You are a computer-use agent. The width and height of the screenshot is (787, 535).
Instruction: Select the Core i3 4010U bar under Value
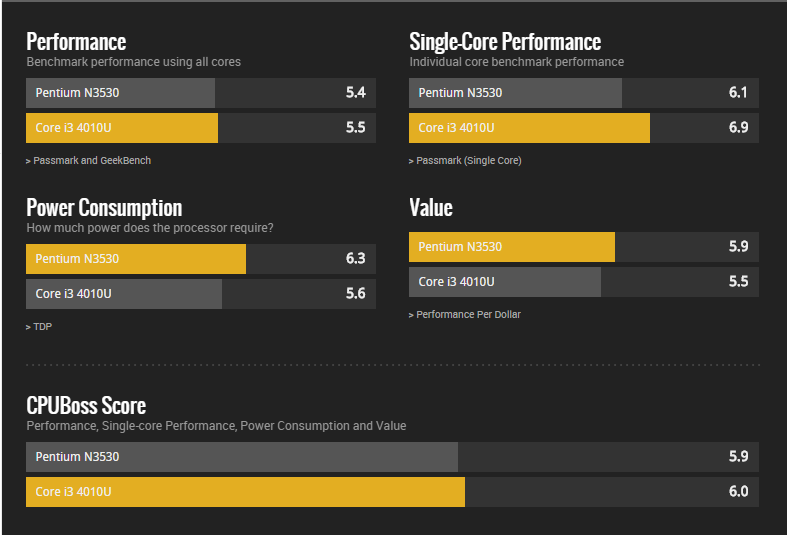pyautogui.click(x=583, y=282)
